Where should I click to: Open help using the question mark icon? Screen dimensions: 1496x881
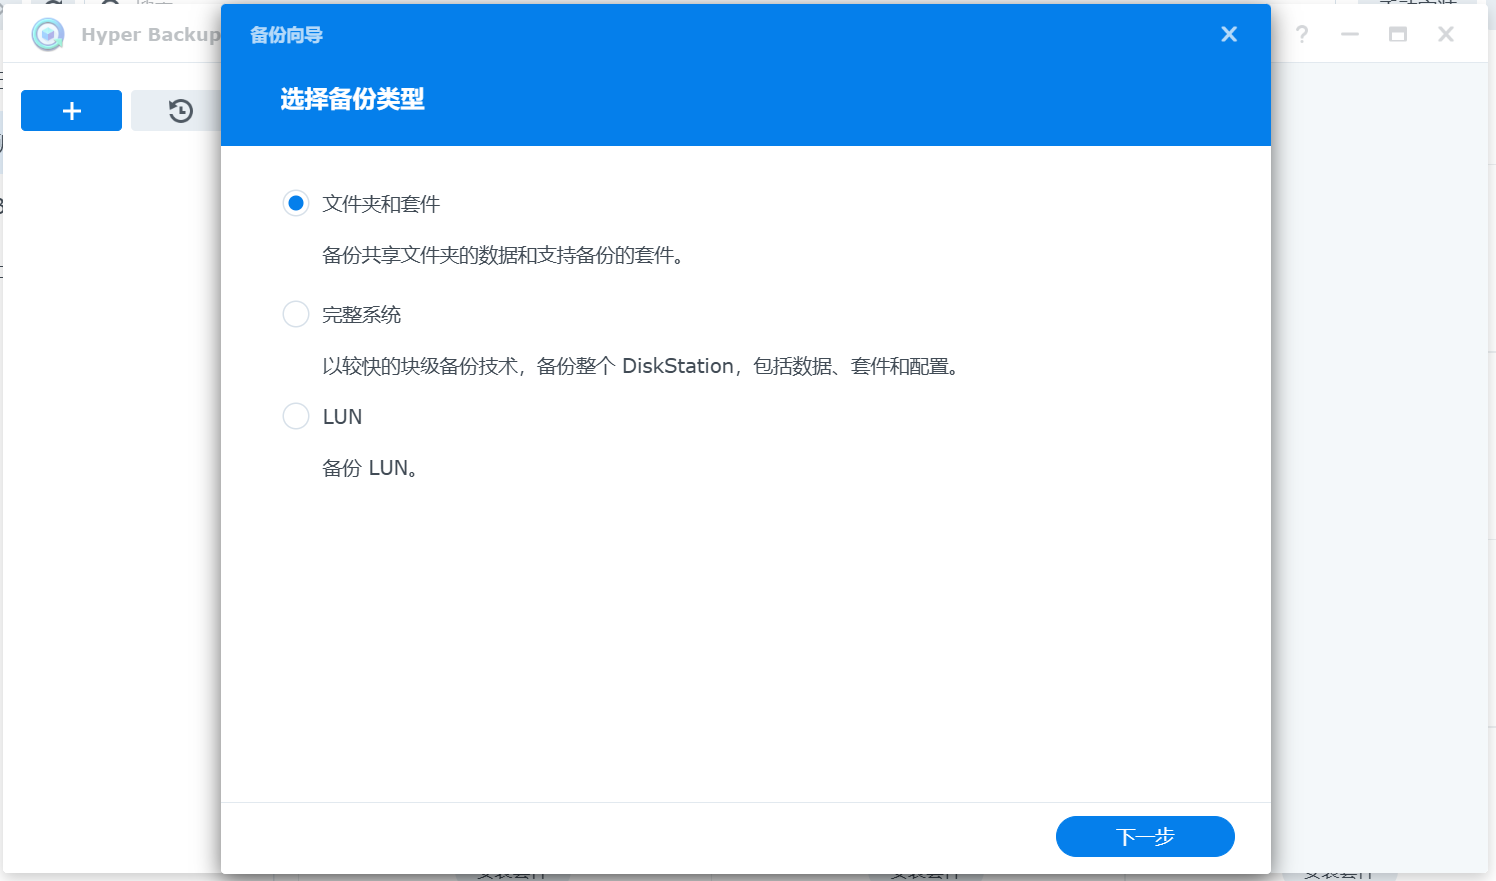pos(1301,34)
